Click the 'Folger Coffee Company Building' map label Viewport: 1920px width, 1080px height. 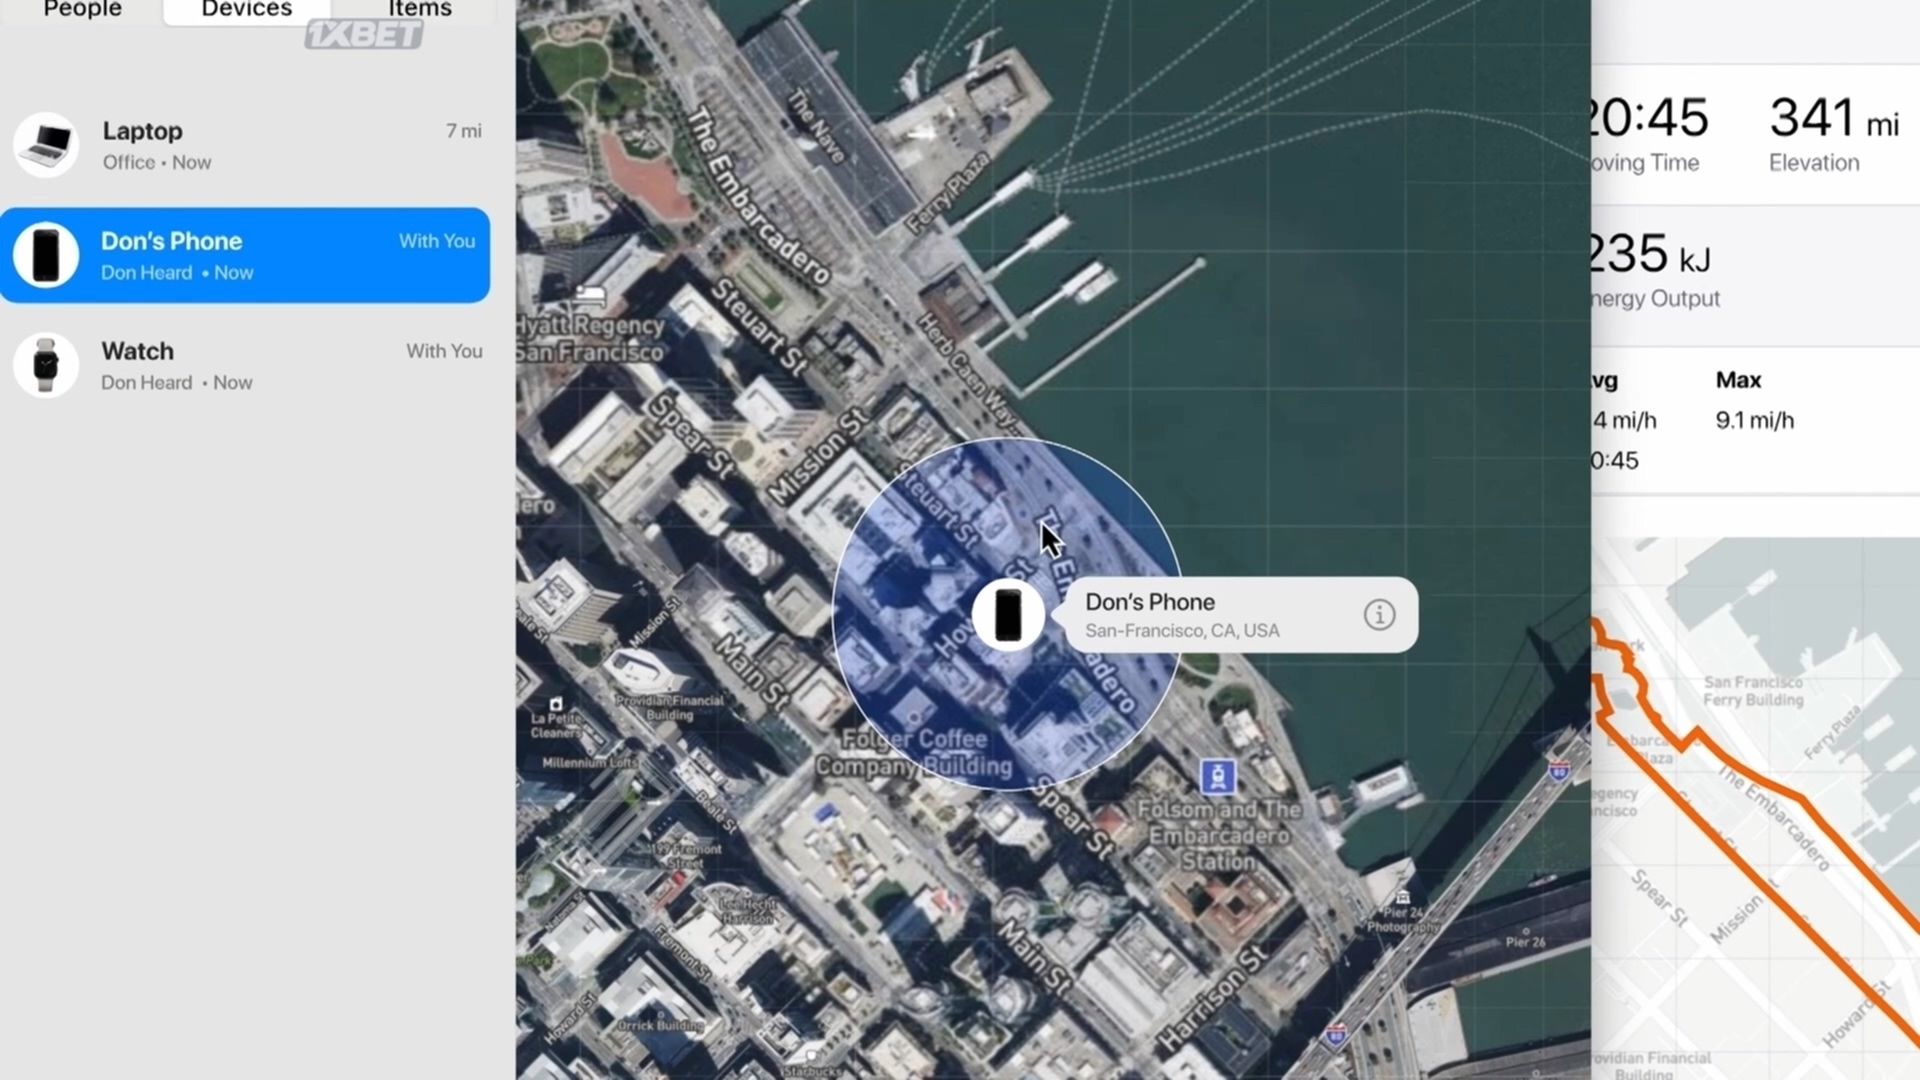tap(914, 752)
